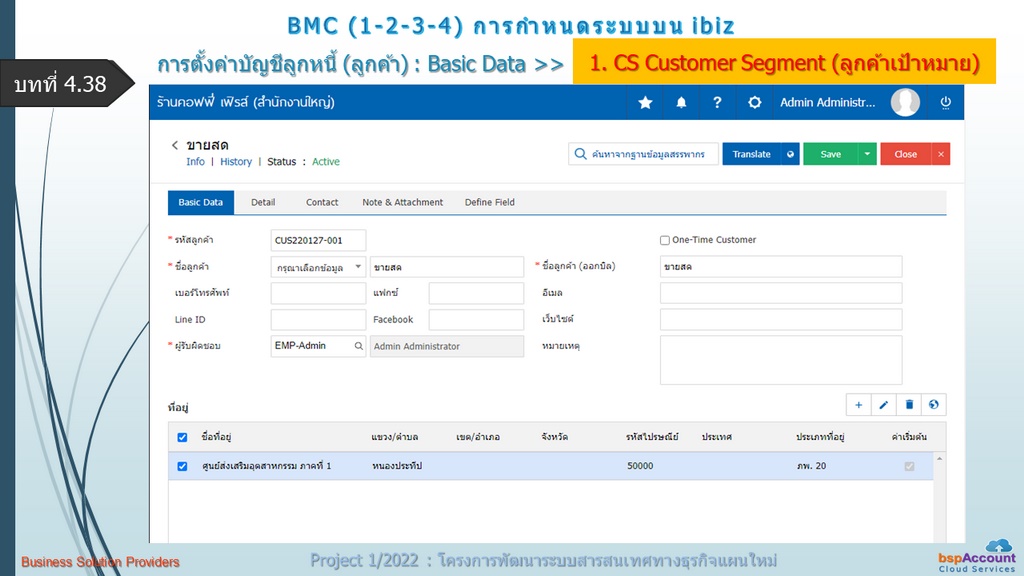Open the กรุณาเลือกข้อมูล name prefix dropdown
This screenshot has width=1024, height=576.
coord(318,267)
